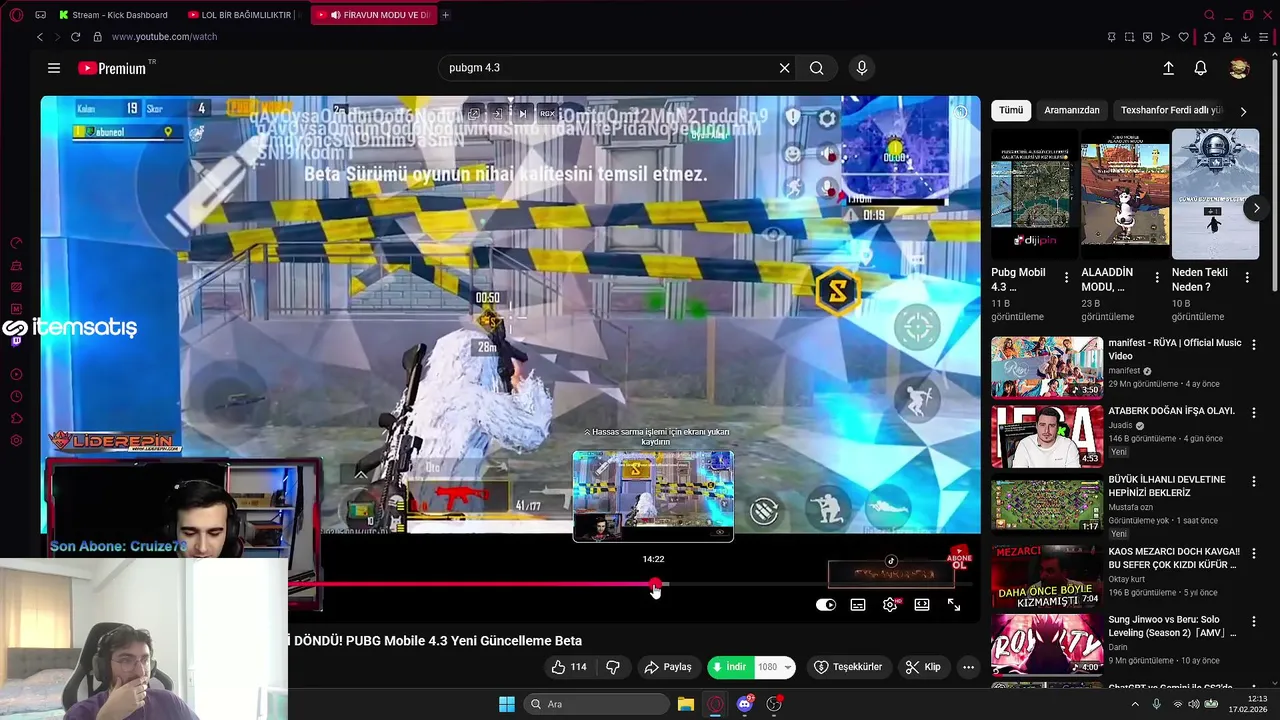This screenshot has height=720, width=1280.
Task: Dislike the video thumbs down
Action: tap(613, 667)
